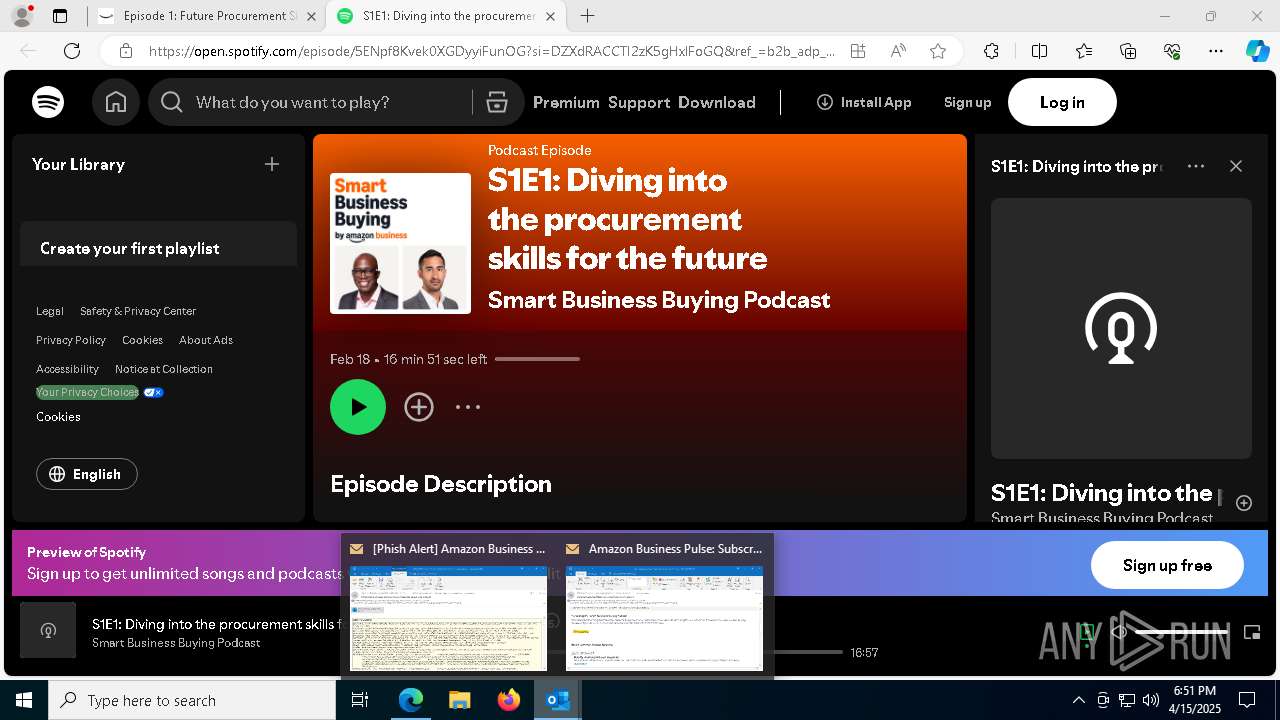The width and height of the screenshot is (1280, 720).
Task: Click Sign up in the top bar
Action: pos(967,102)
